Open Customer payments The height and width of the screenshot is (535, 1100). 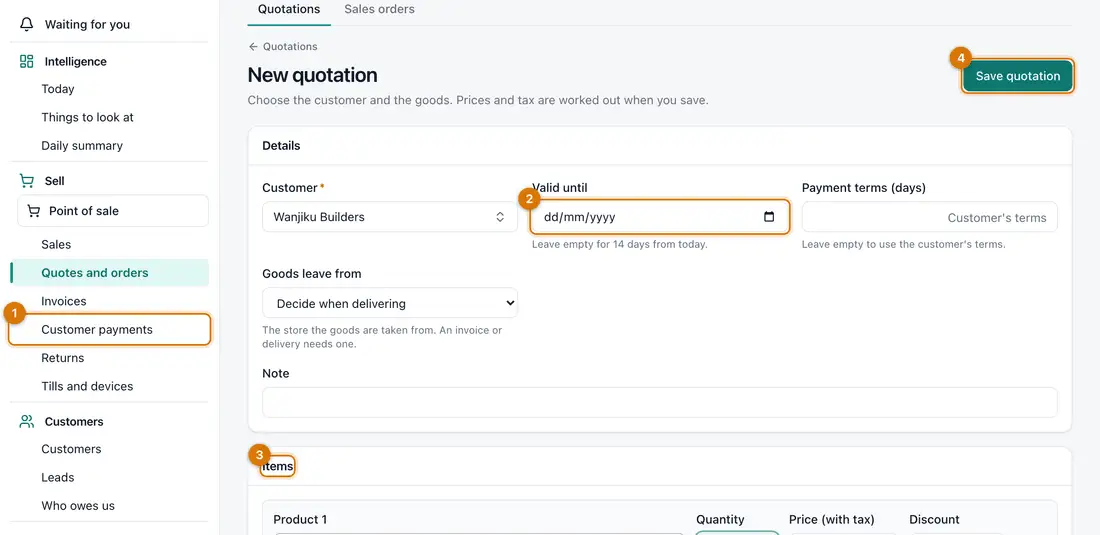109,330
